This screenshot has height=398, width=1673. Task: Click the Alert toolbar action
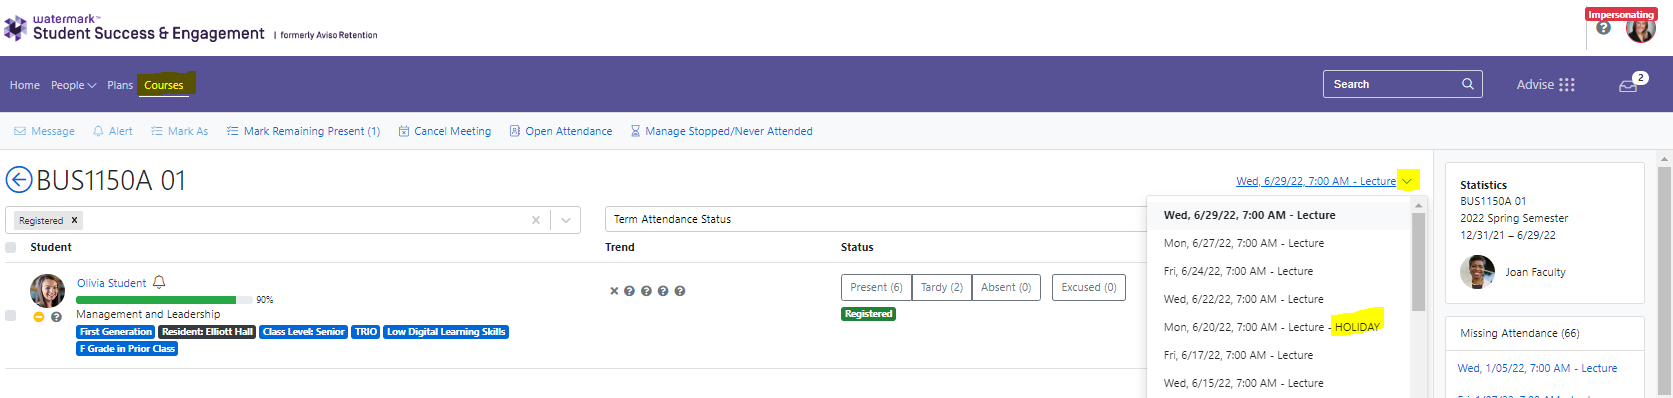click(x=112, y=131)
